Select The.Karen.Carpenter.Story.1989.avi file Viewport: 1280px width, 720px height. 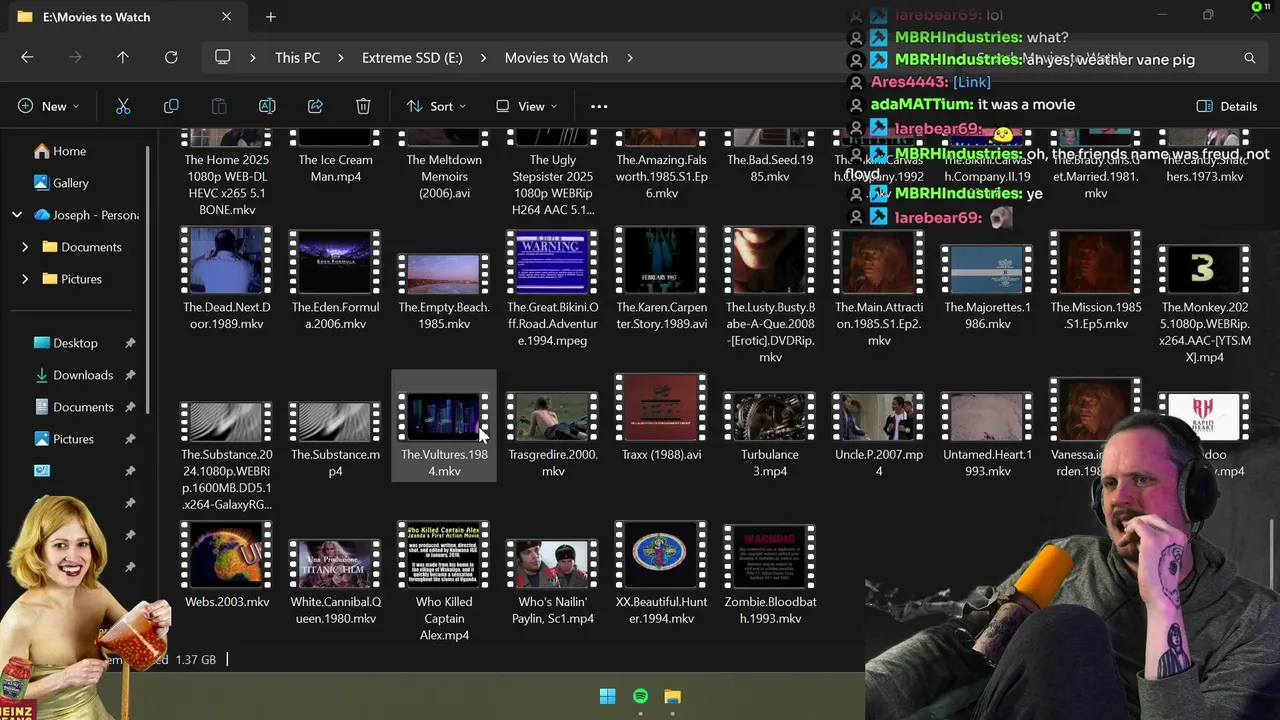coord(662,280)
